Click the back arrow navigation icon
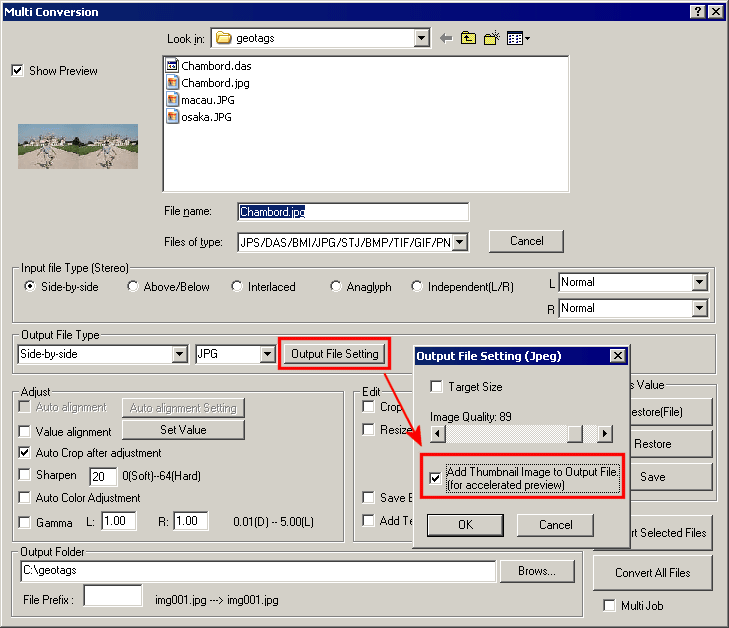This screenshot has height=628, width=729. pos(446,39)
